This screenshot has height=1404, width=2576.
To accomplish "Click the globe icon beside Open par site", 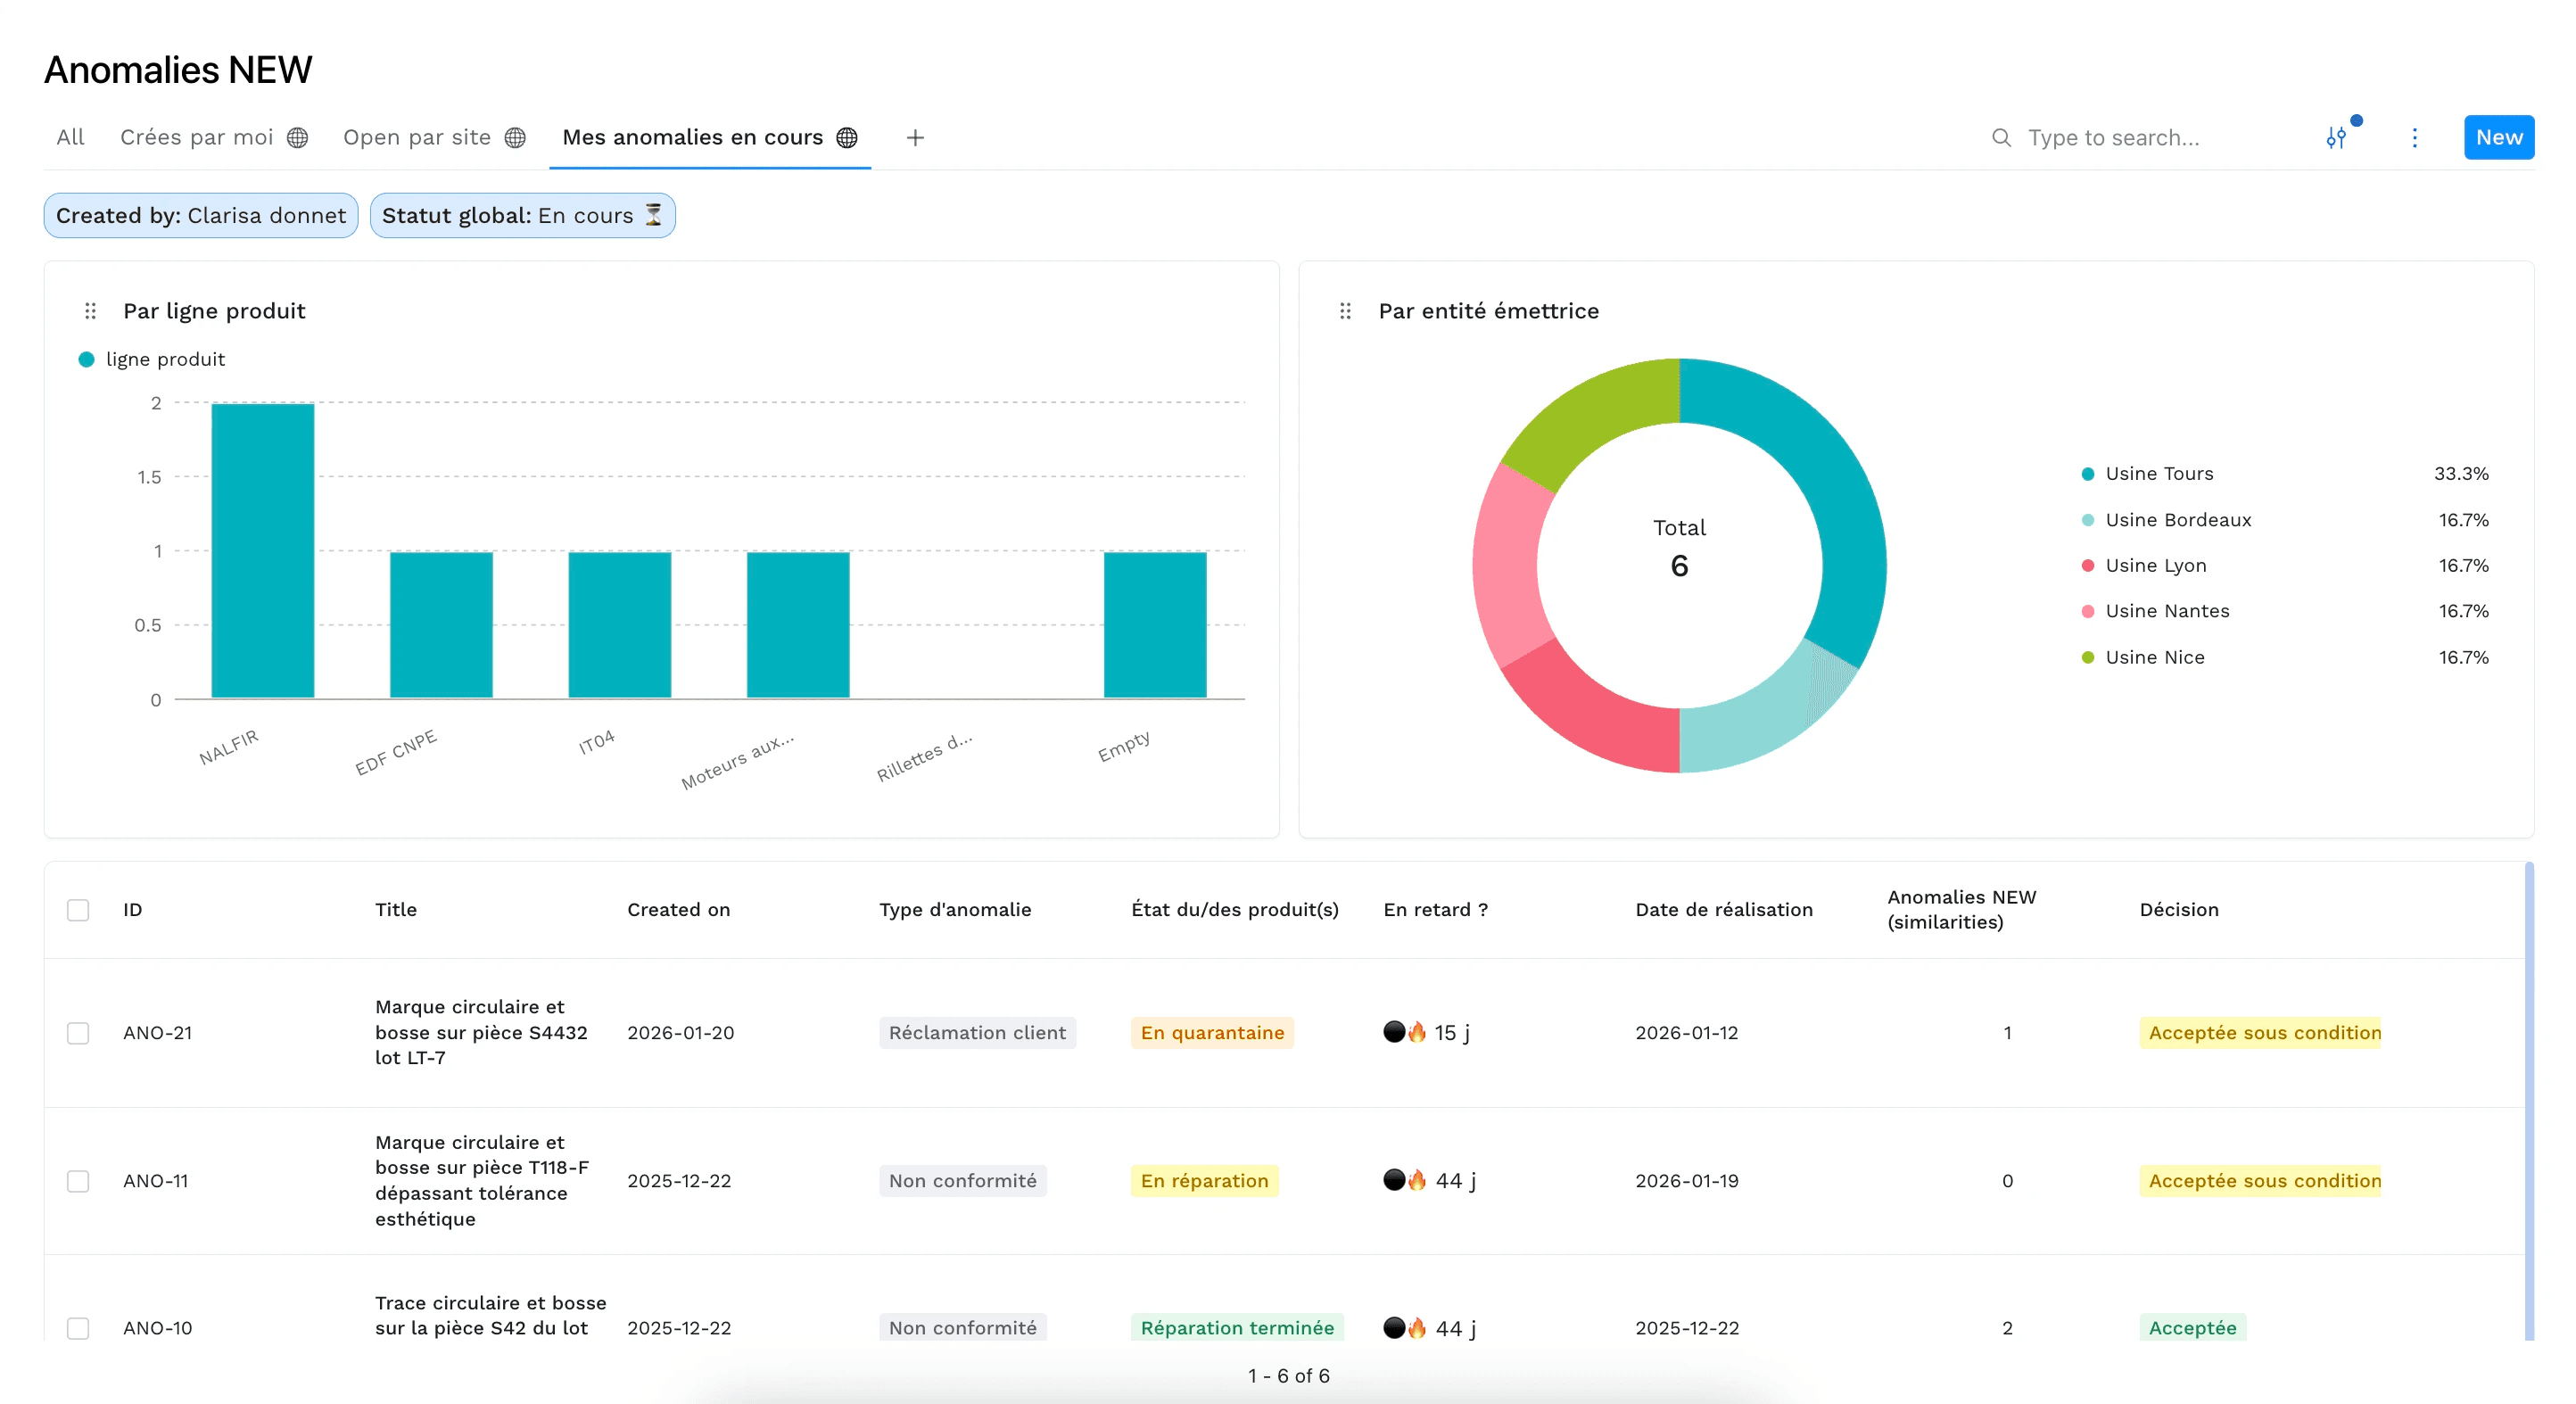I will pos(515,137).
